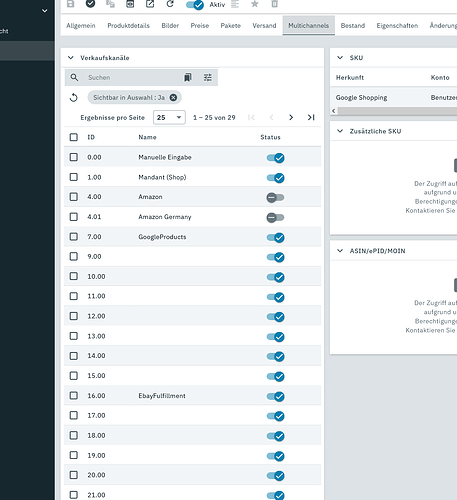This screenshot has width=457, height=500.
Task: Click the SKU table horizontal scrollbar
Action: tap(397, 111)
